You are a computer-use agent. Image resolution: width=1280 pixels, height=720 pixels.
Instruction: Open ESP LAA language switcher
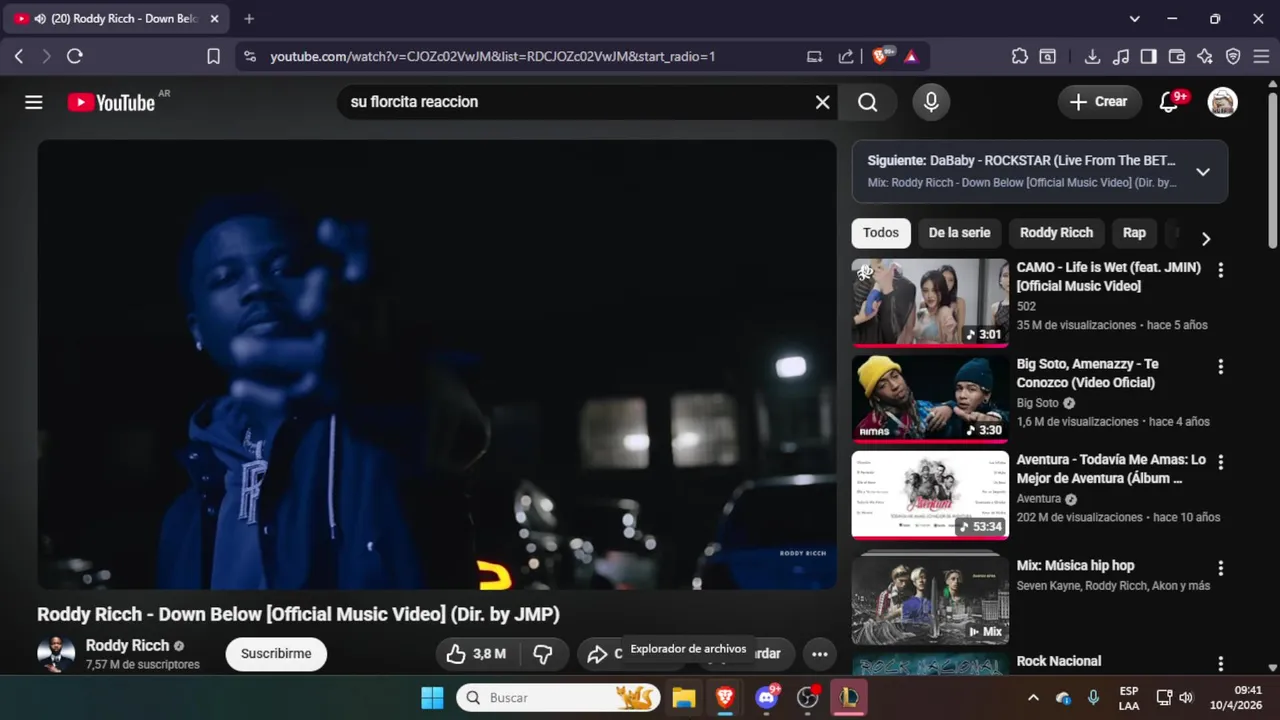(1129, 698)
